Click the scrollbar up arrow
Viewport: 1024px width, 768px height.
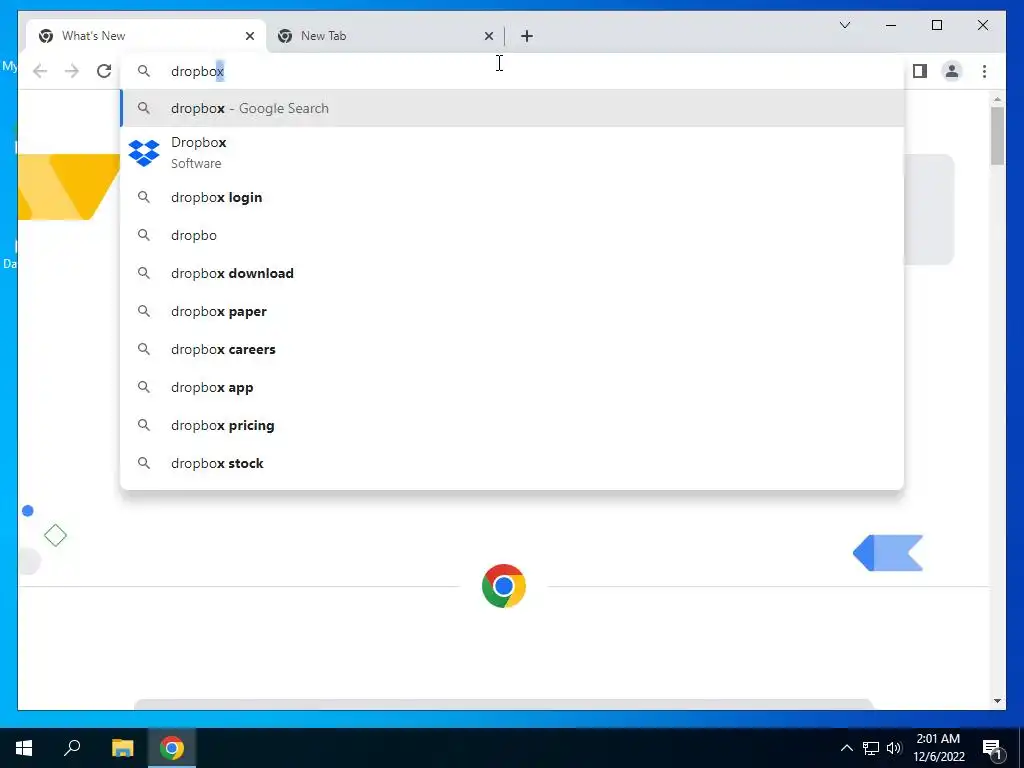pyautogui.click(x=997, y=99)
